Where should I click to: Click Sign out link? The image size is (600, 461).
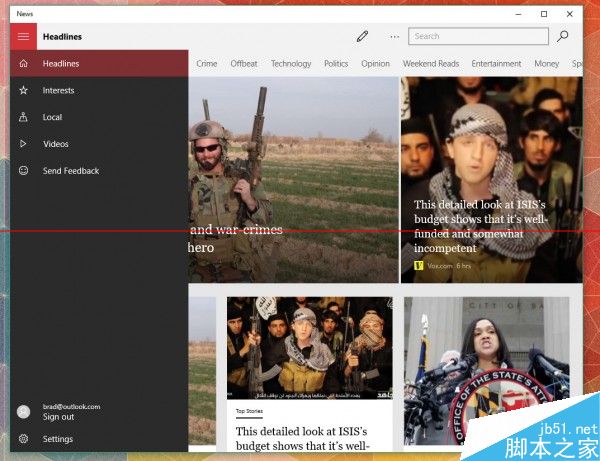pos(58,417)
